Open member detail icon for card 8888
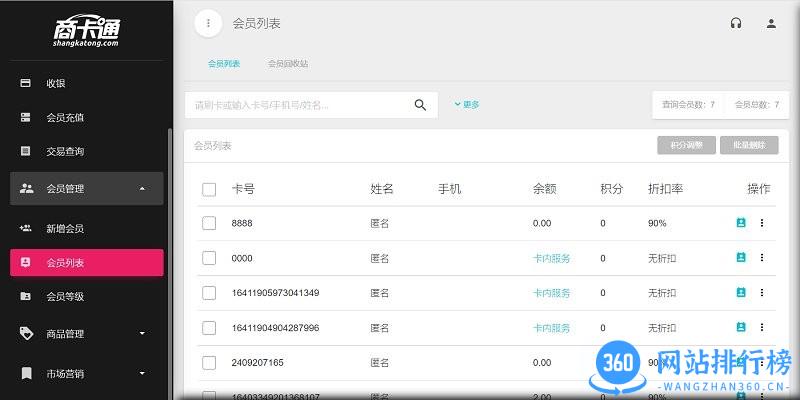Screen dimensions: 800x400 tap(741, 223)
